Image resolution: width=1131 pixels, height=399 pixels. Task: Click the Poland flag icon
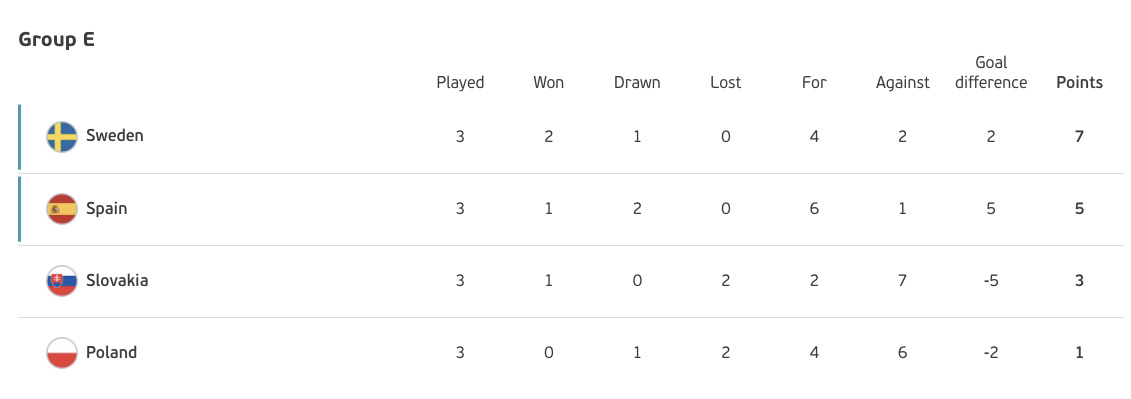click(62, 354)
